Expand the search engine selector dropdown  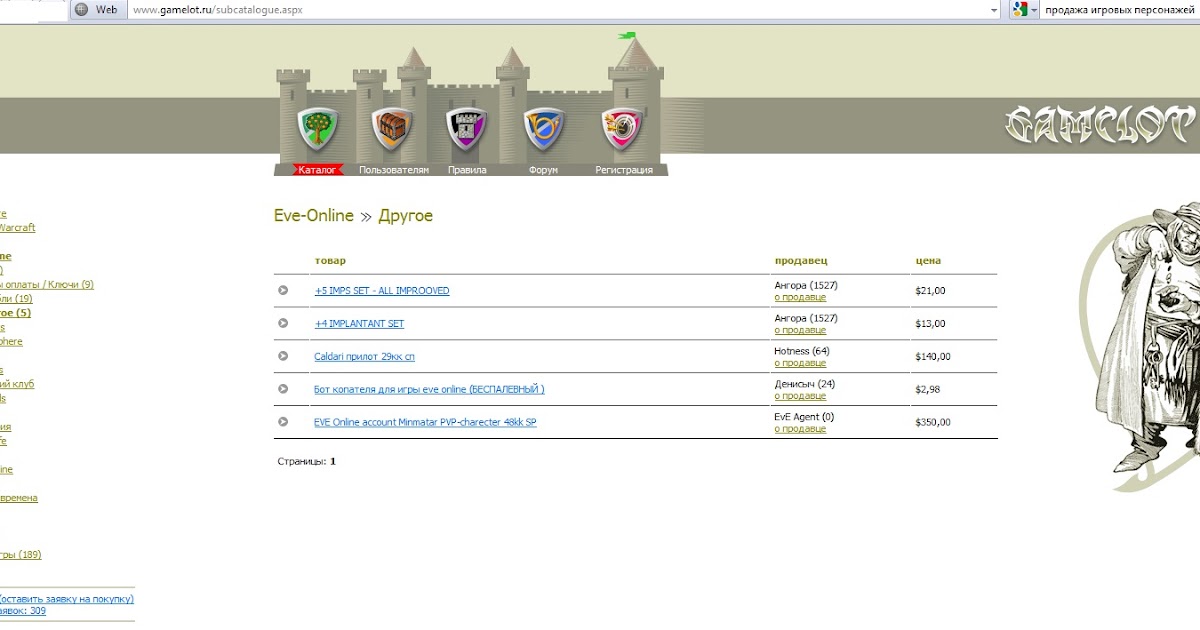click(x=1033, y=10)
